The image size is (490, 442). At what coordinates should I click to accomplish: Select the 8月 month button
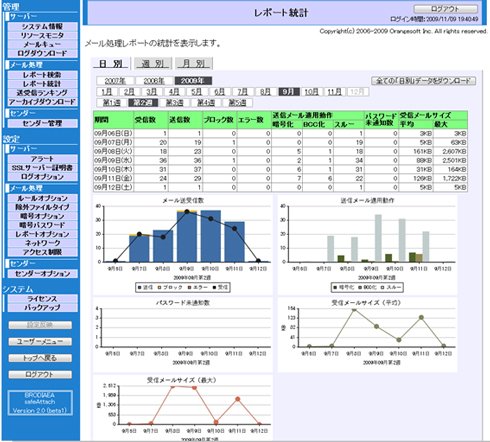[266, 92]
